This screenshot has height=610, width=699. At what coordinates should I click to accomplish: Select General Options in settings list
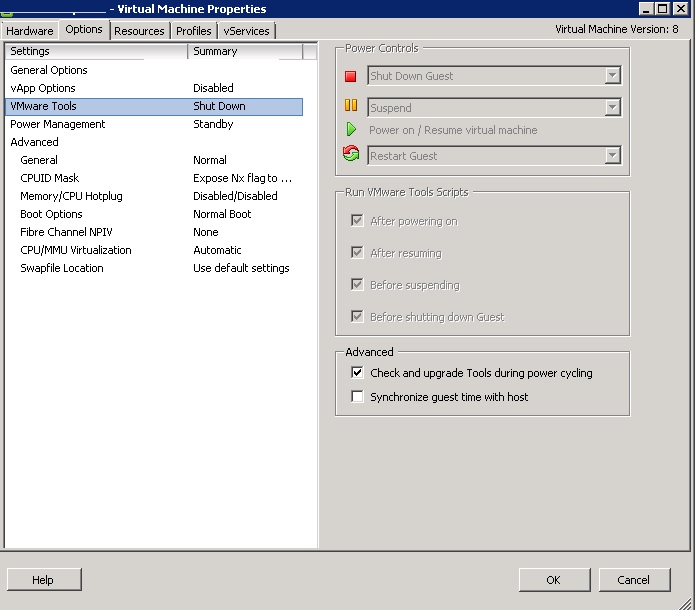click(x=154, y=70)
